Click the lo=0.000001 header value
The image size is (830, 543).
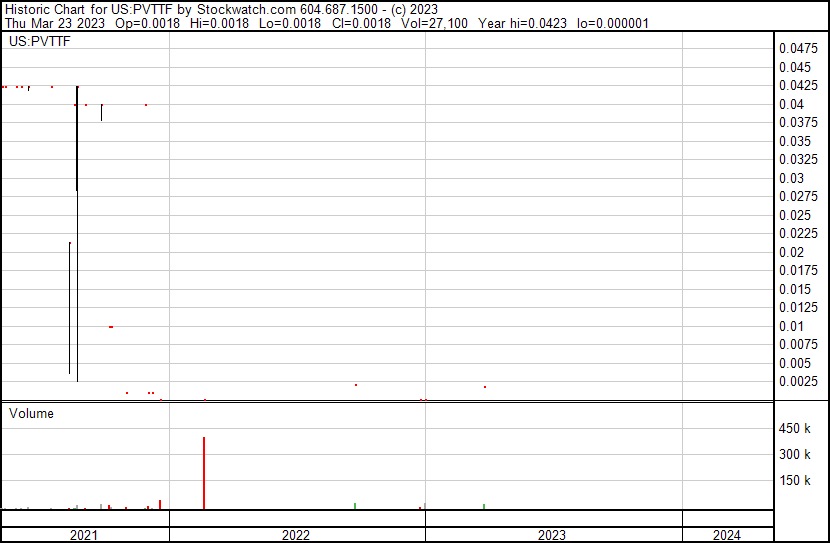pyautogui.click(x=612, y=23)
